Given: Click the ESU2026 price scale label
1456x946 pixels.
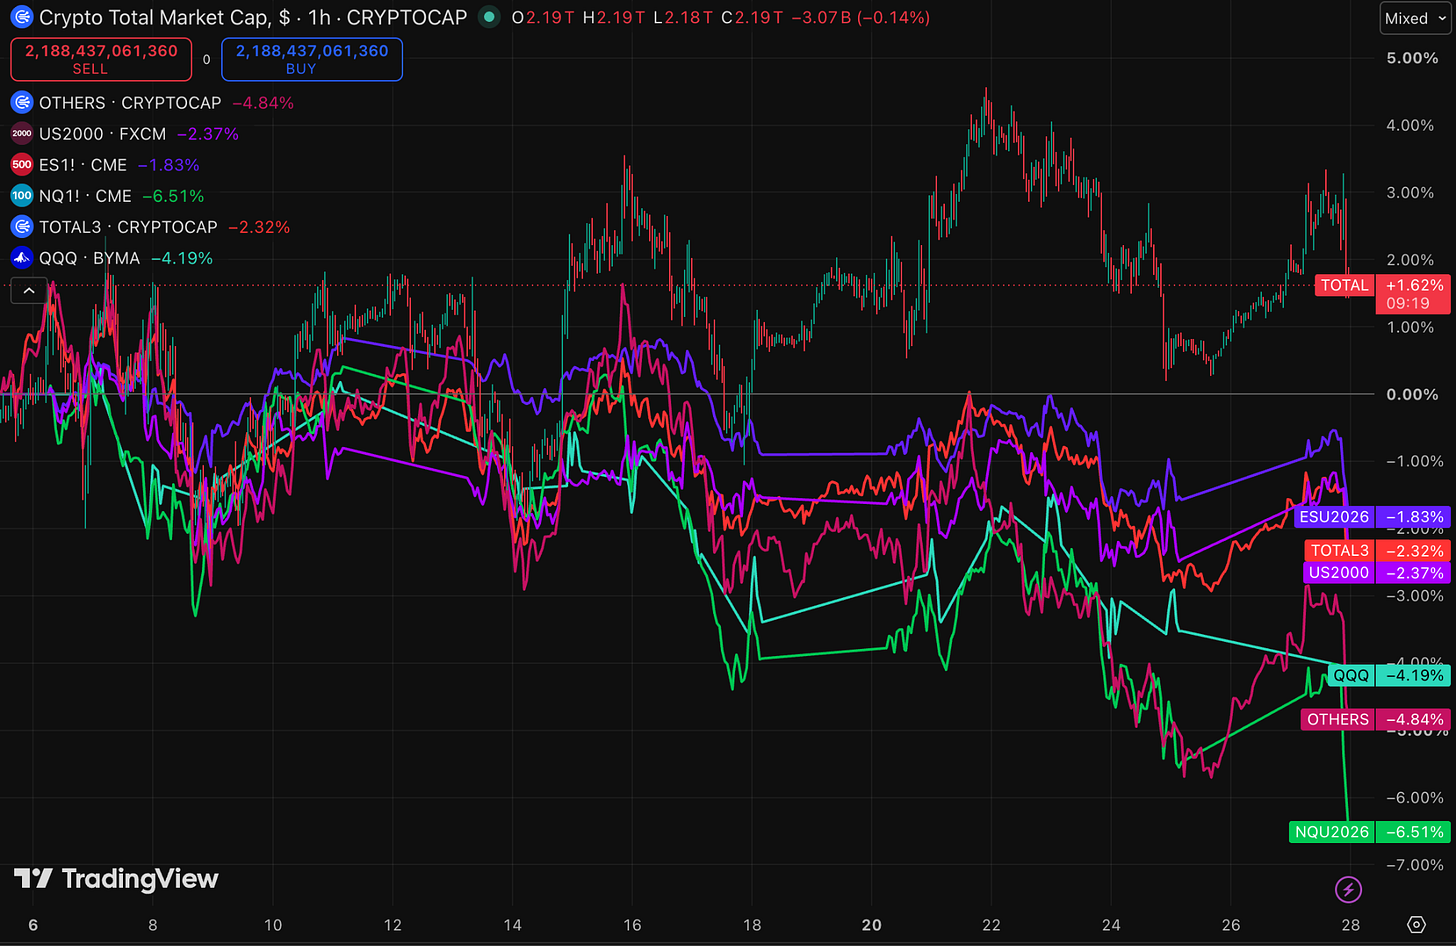Looking at the screenshot, I should coord(1333,517).
